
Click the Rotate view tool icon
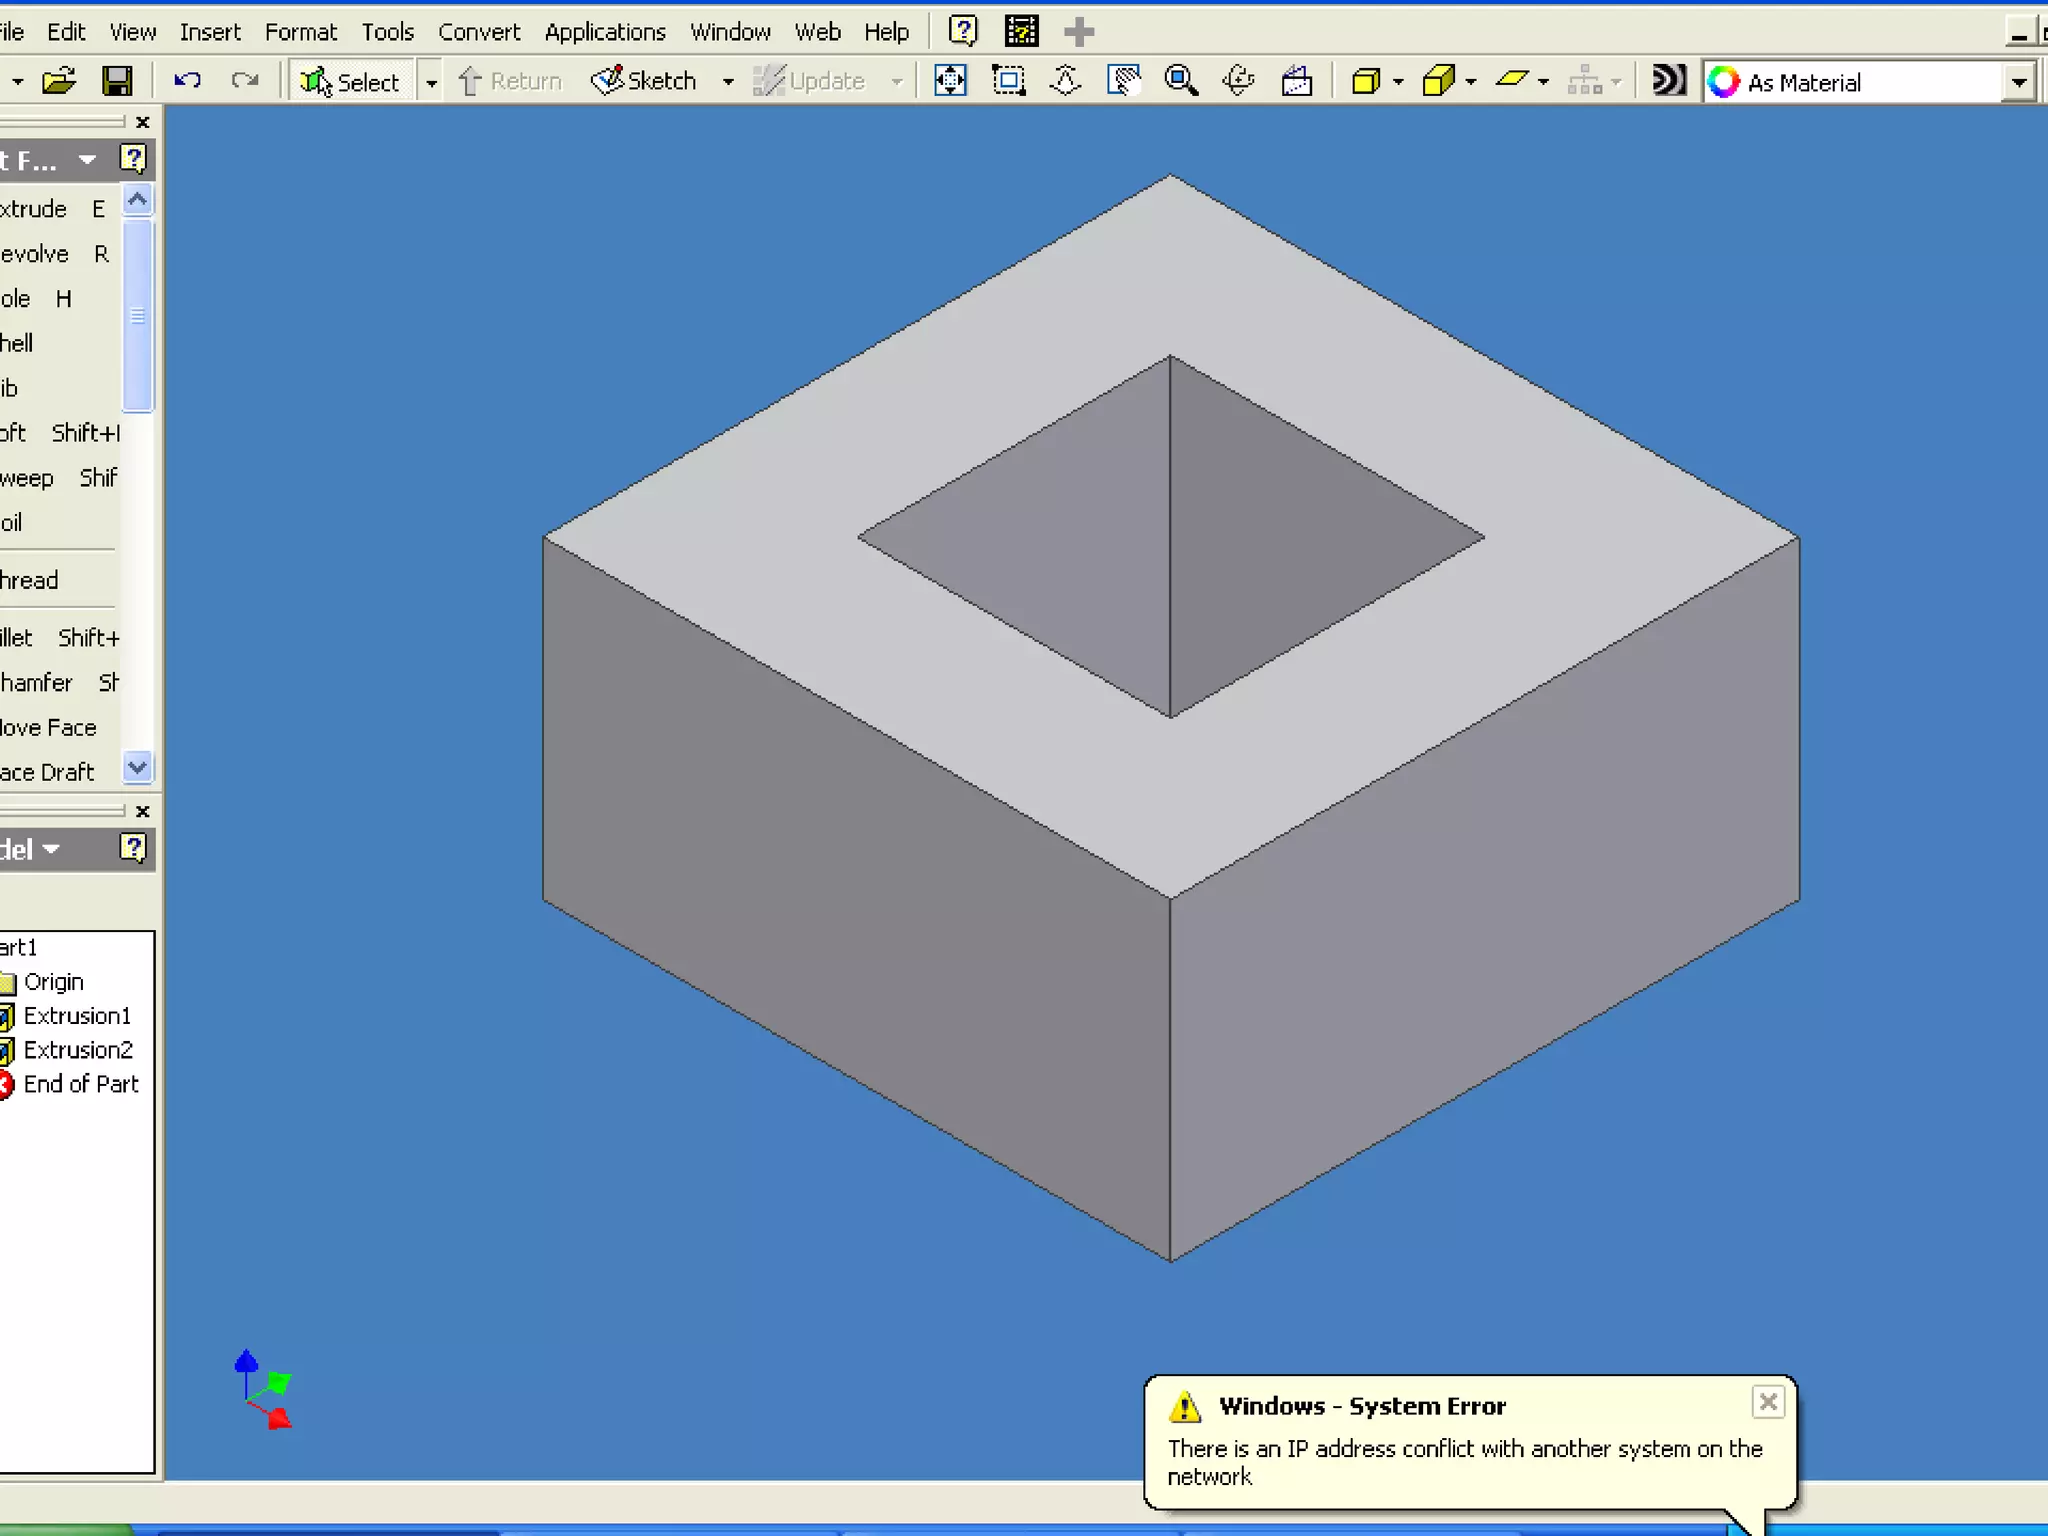(x=1238, y=81)
